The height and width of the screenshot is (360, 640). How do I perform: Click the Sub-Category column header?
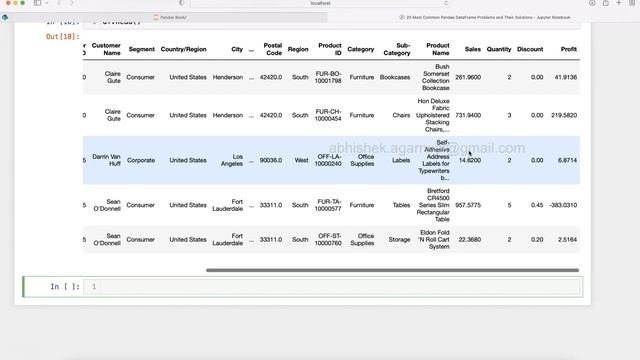(397, 49)
